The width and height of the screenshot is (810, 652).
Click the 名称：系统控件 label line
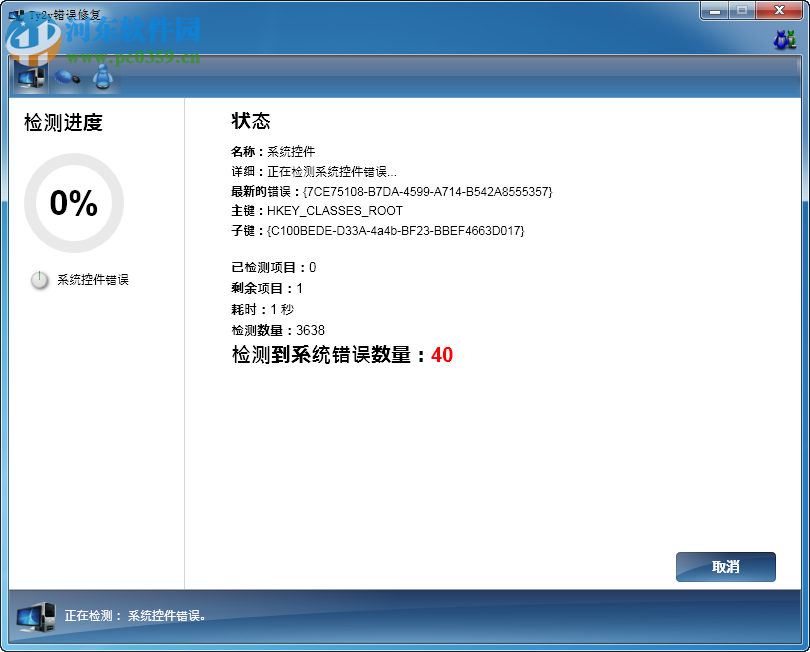tap(275, 151)
